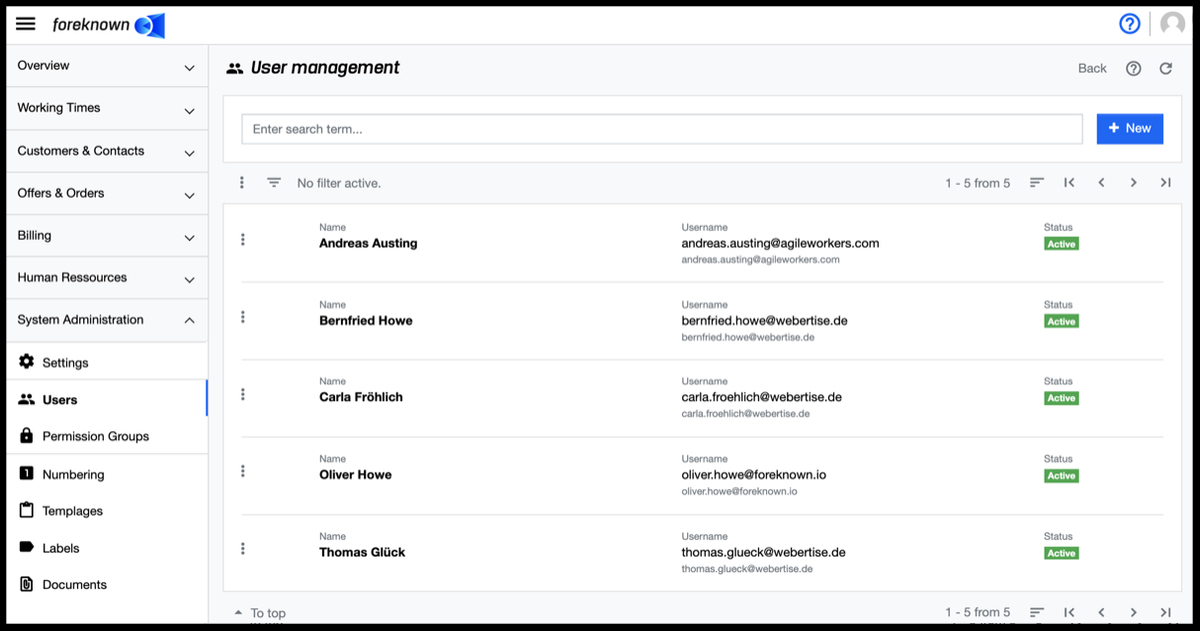Click the blue help question mark icon
This screenshot has width=1200, height=631.
[x=1129, y=24]
